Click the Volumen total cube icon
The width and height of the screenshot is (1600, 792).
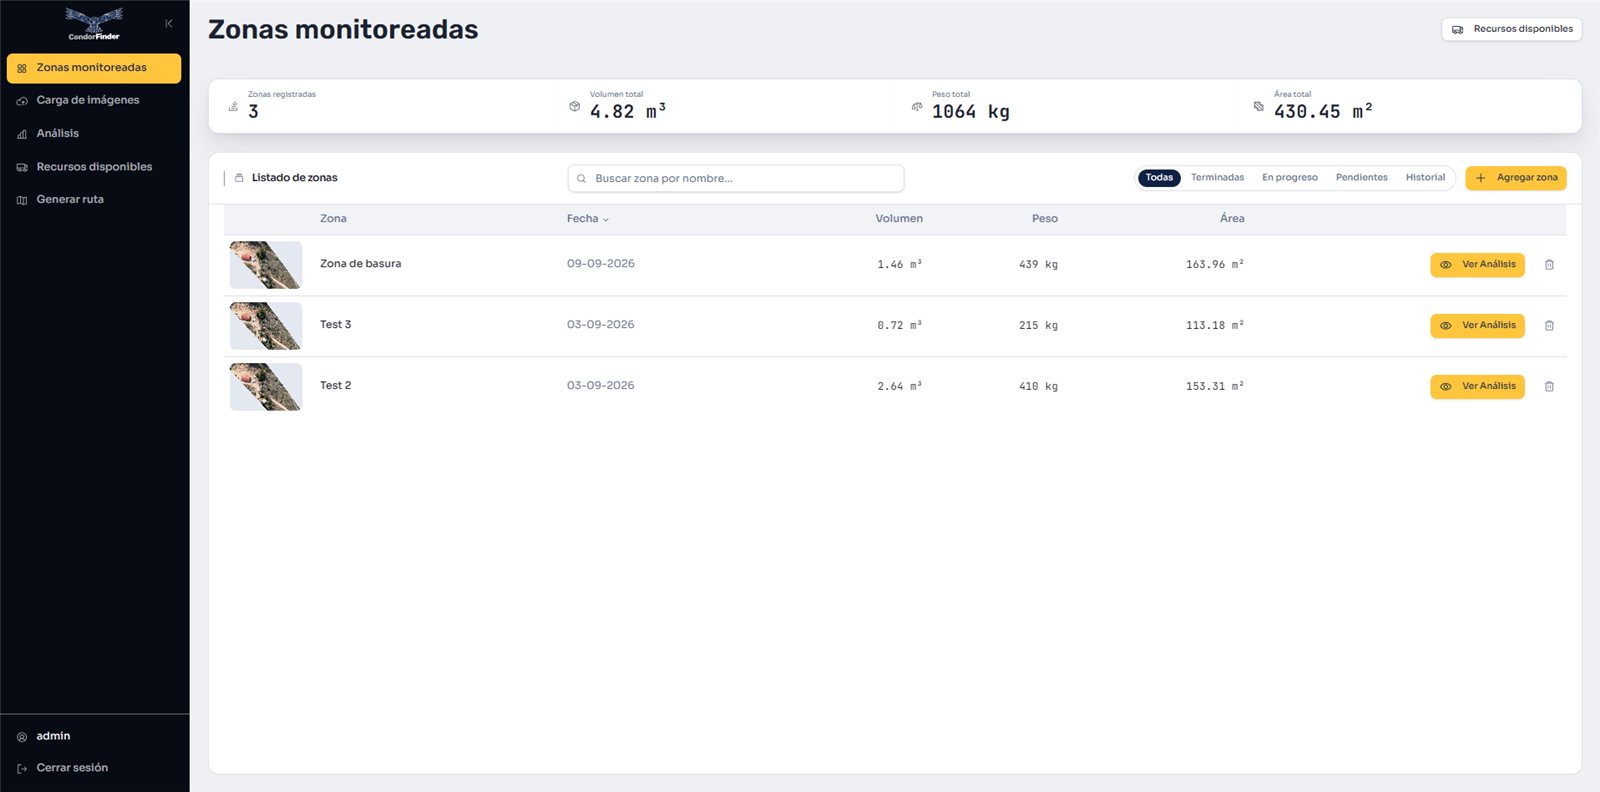tap(574, 106)
